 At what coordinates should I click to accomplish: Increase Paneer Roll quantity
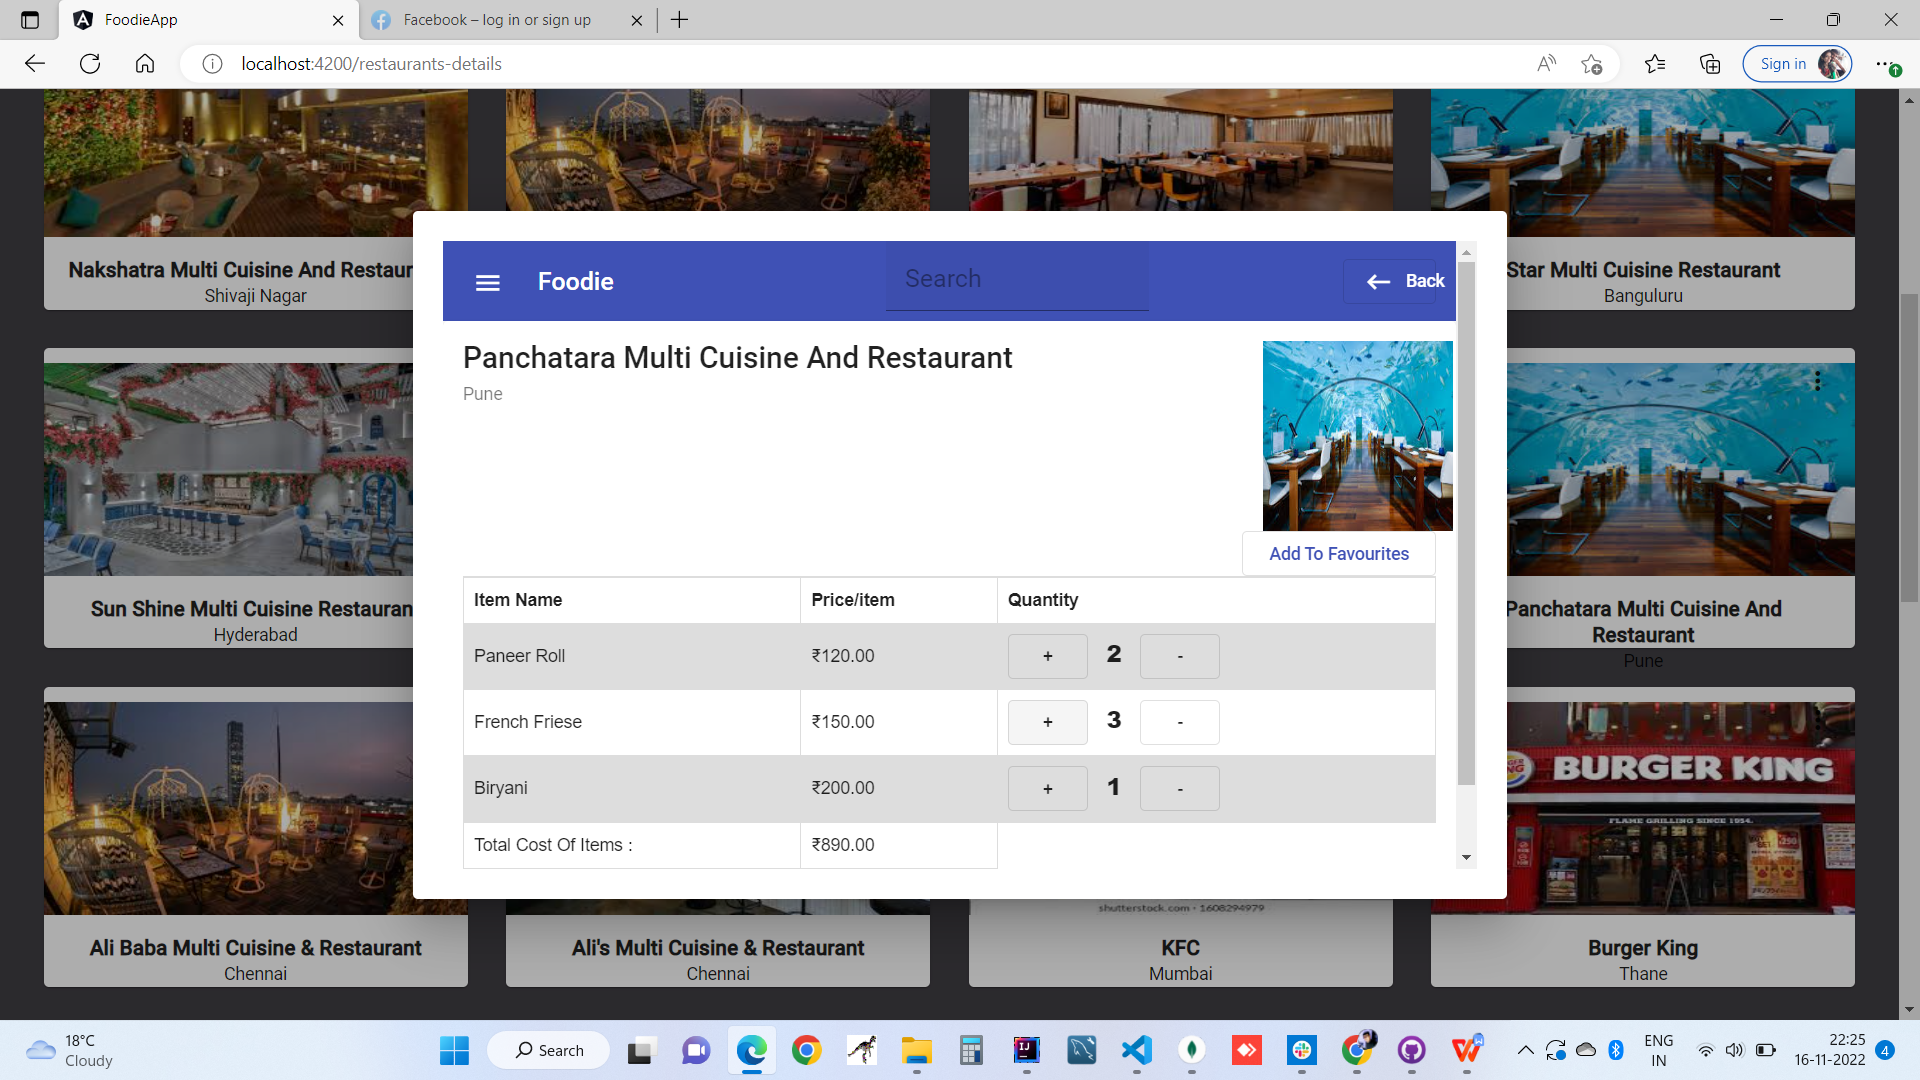[1047, 656]
